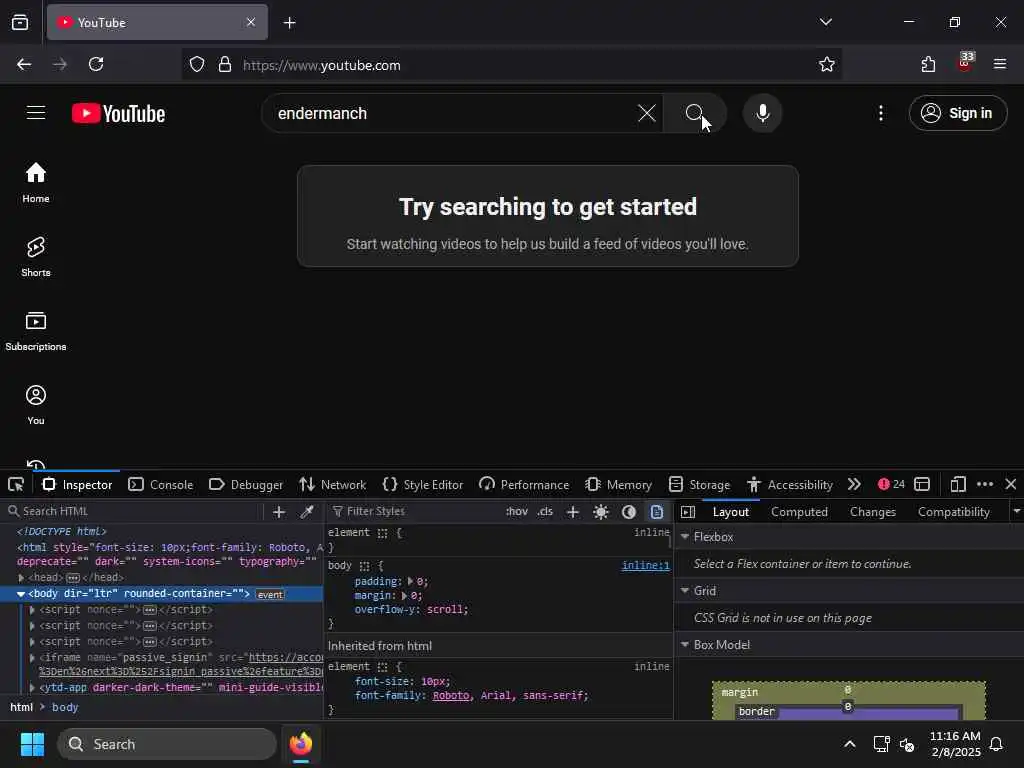Toggle the event badge on body

click(270, 594)
